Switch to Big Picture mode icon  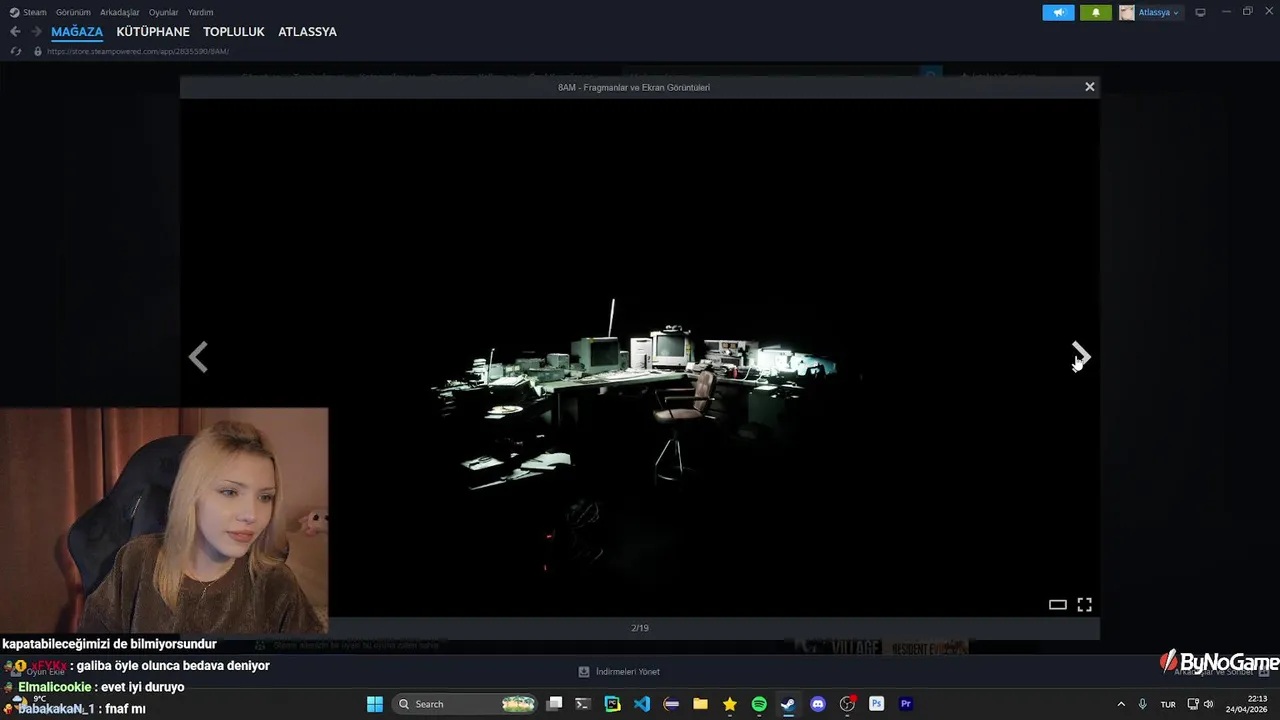pyautogui.click(x=1200, y=12)
